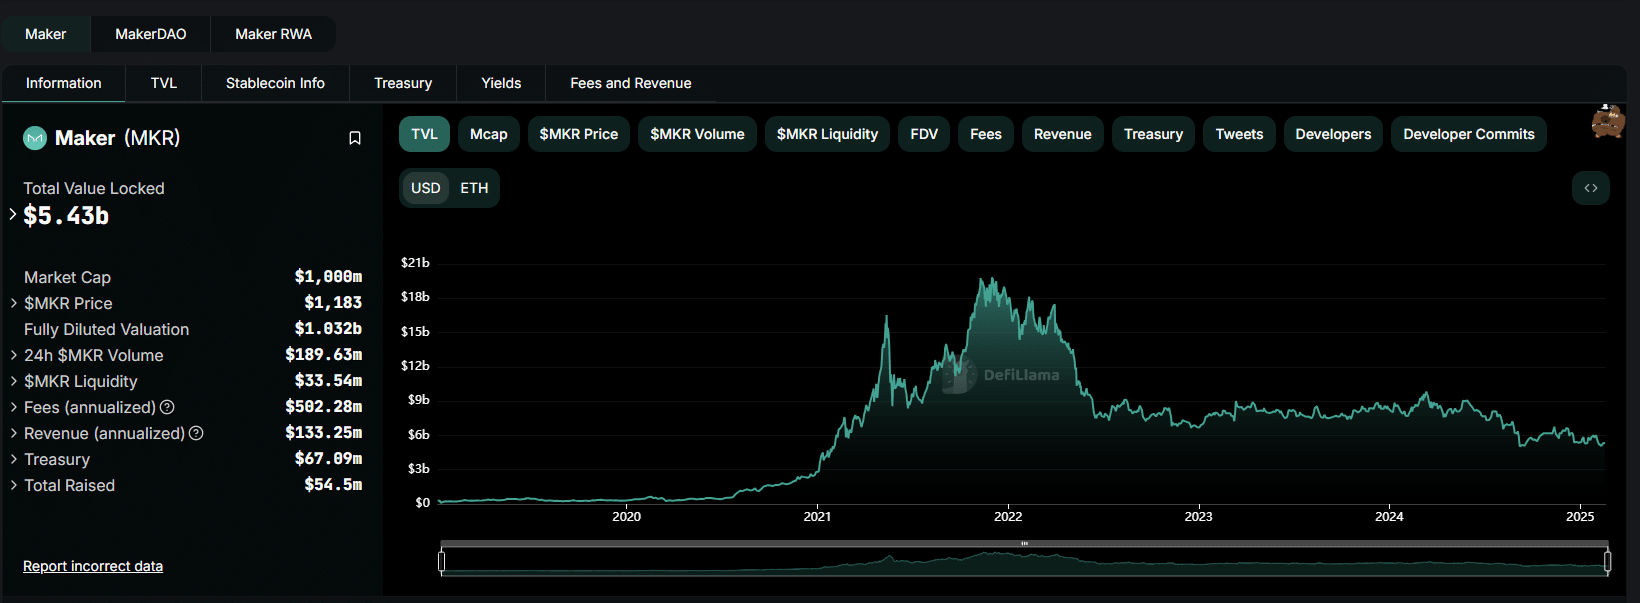
Task: Click Report incorrect data link
Action: tap(93, 566)
